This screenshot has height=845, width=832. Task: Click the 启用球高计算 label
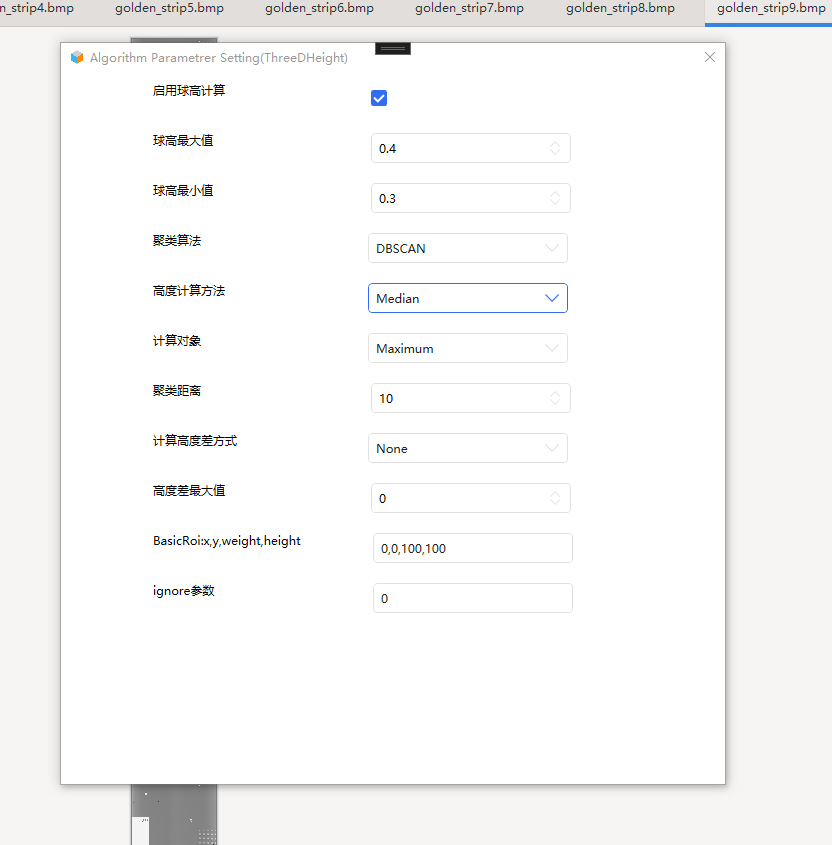pyautogui.click(x=189, y=91)
